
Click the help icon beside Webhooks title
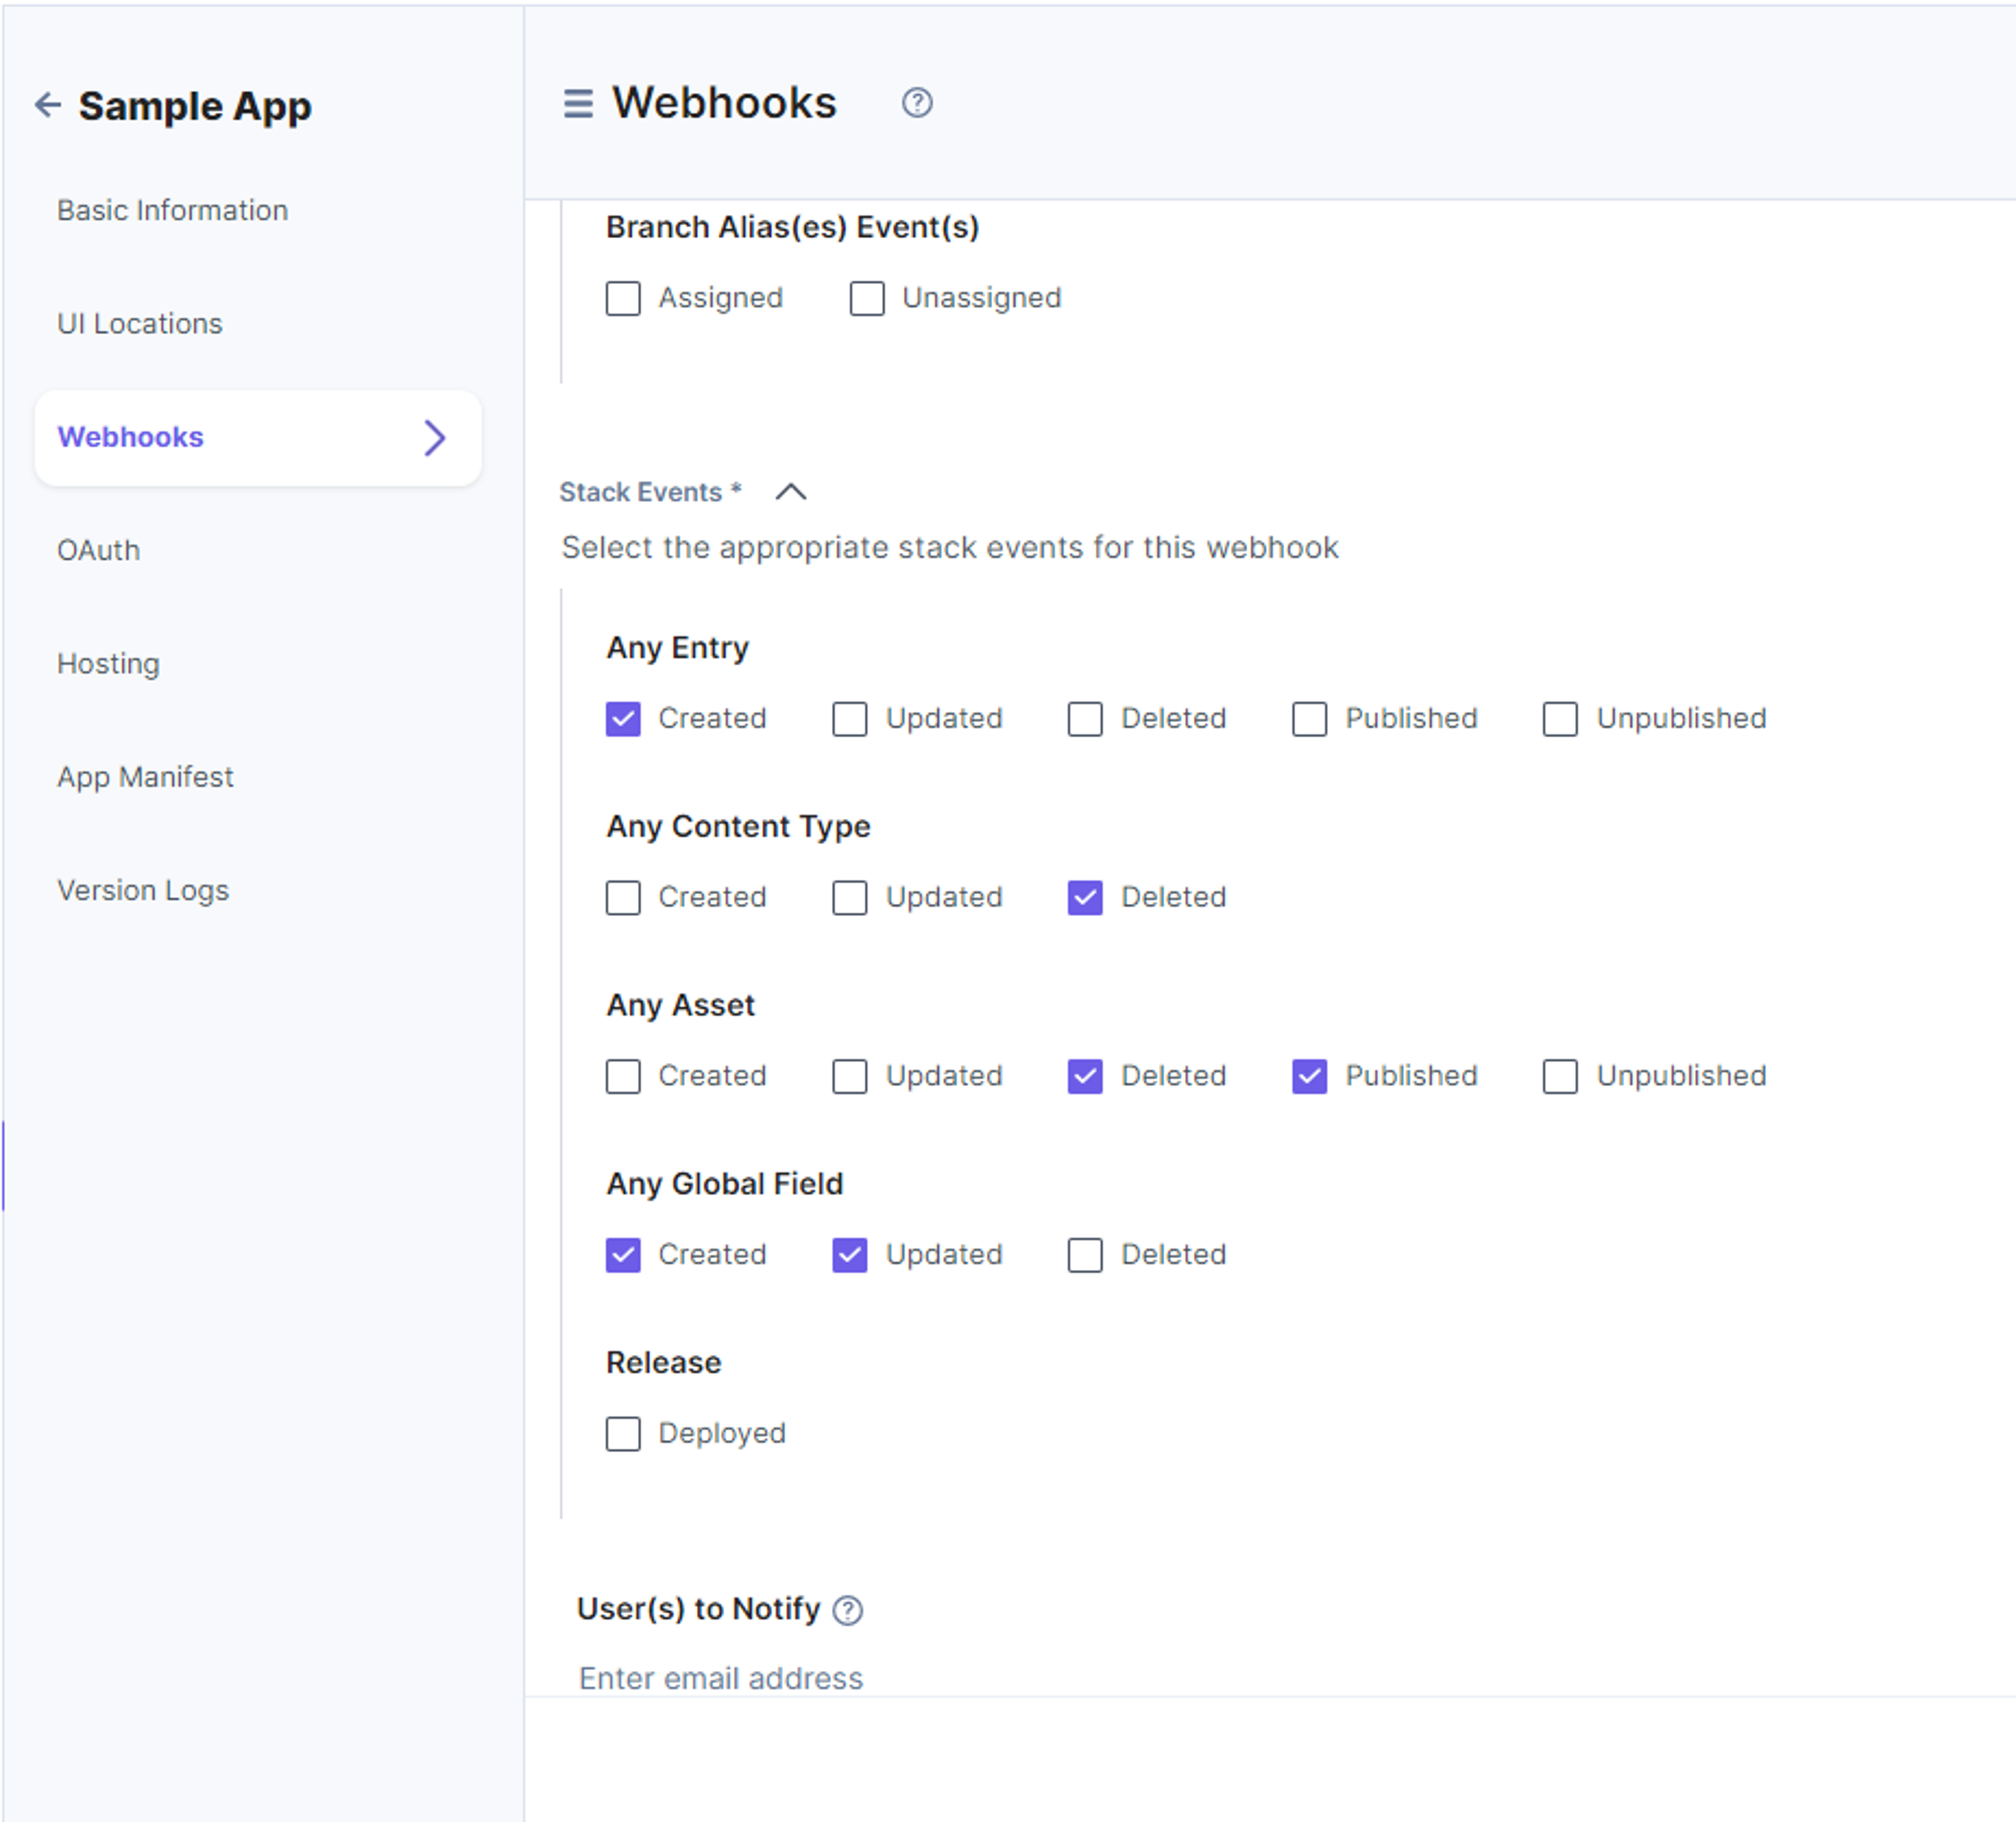917,103
